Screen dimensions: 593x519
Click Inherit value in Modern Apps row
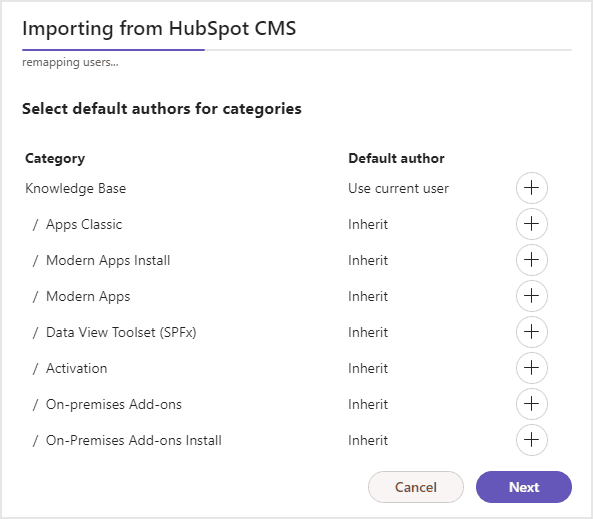(368, 297)
